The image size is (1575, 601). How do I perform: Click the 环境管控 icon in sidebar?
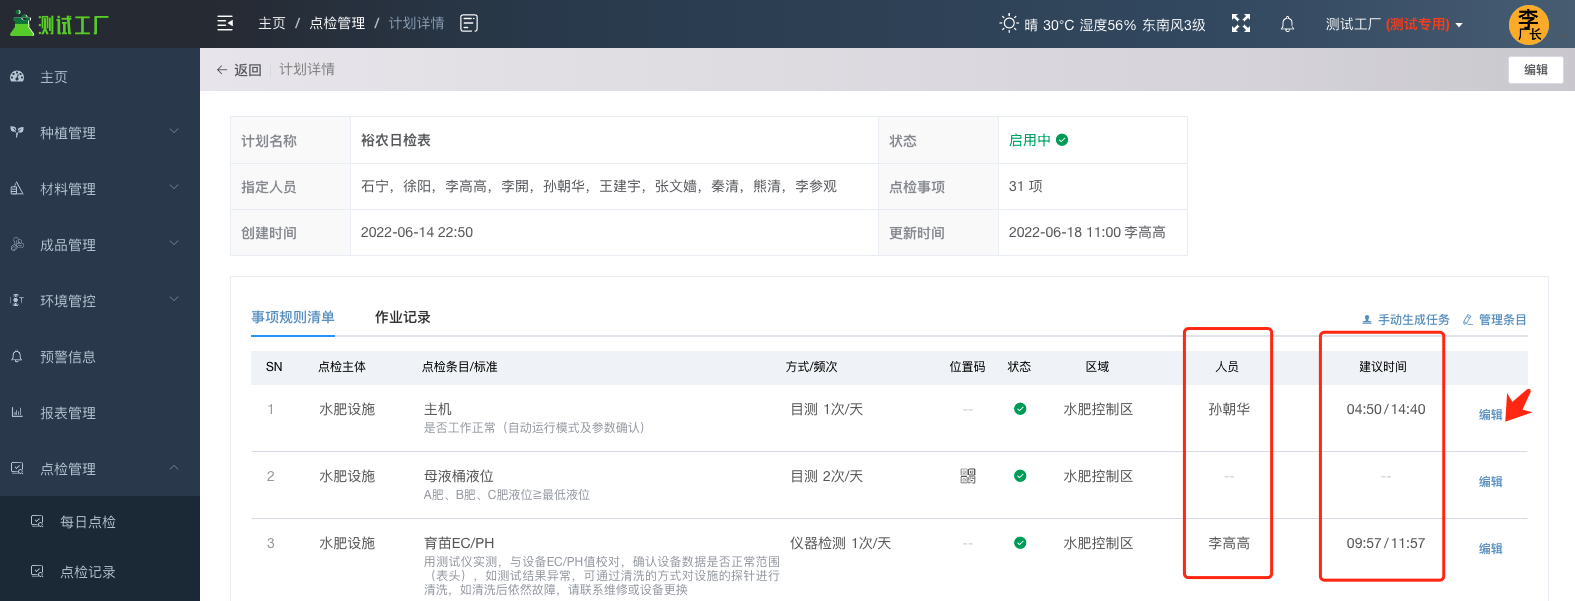tap(17, 300)
